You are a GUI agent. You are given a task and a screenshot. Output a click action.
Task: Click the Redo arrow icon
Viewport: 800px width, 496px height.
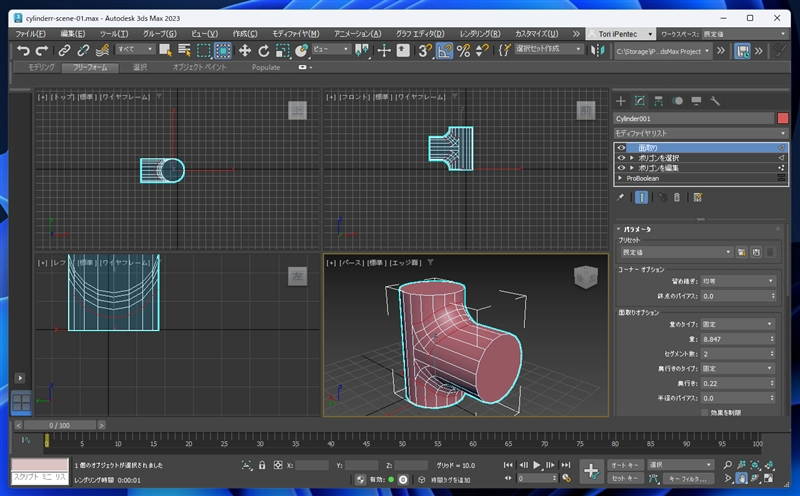(42, 50)
